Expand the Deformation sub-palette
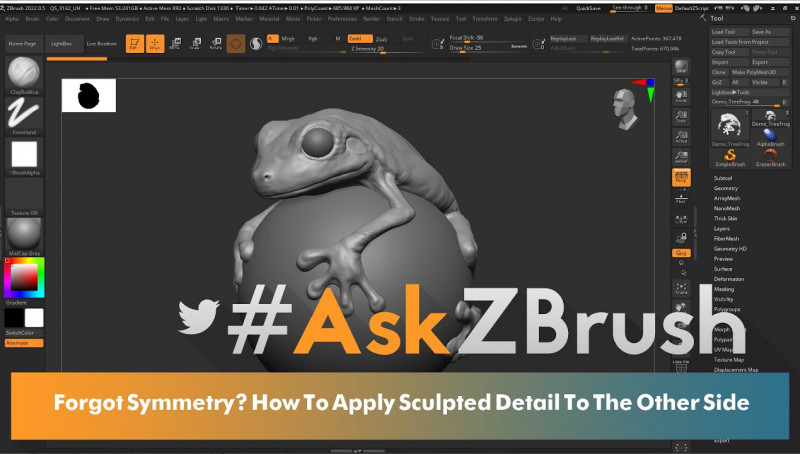 tap(729, 279)
